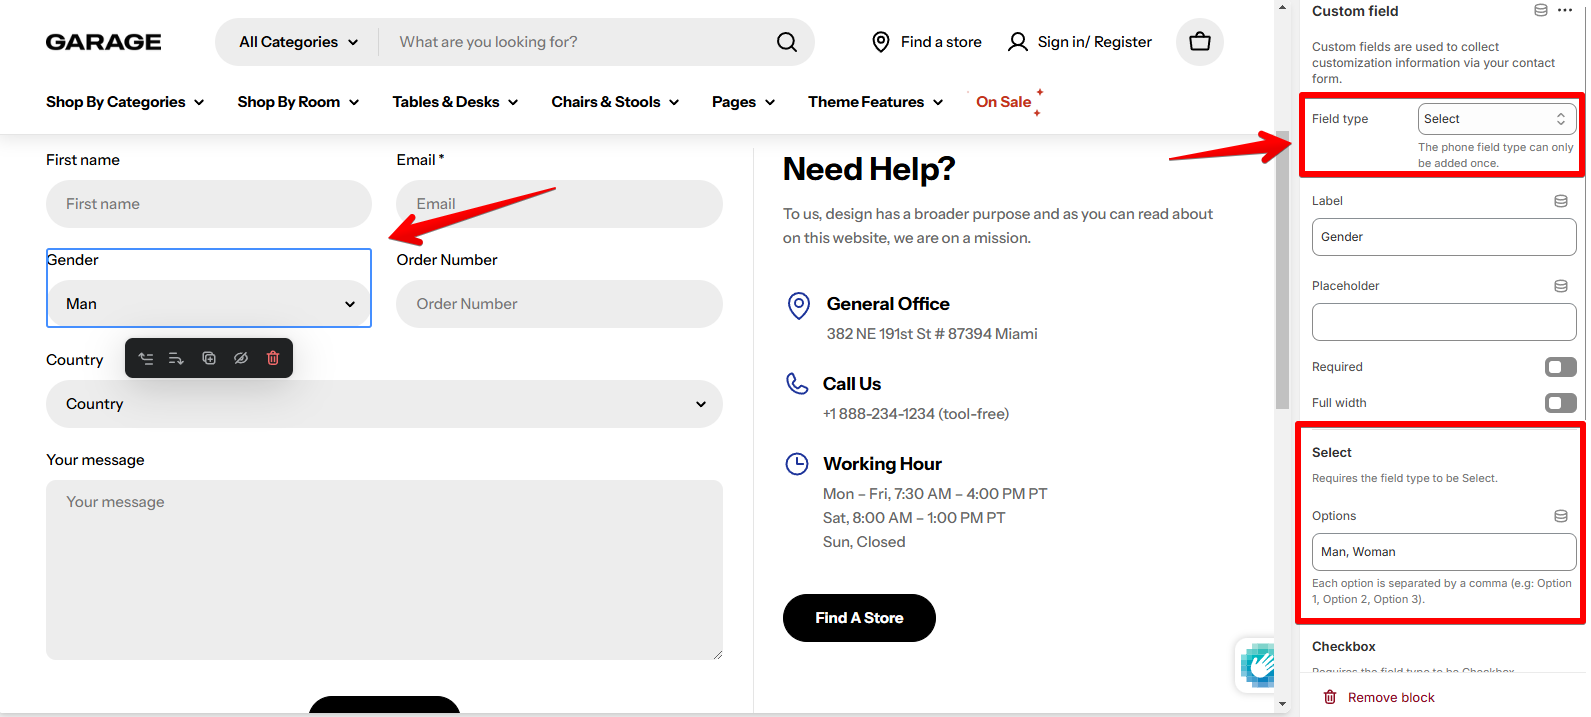Viewport: 1591px width, 717px height.
Task: Click the empty Placeholder input
Action: click(1444, 322)
